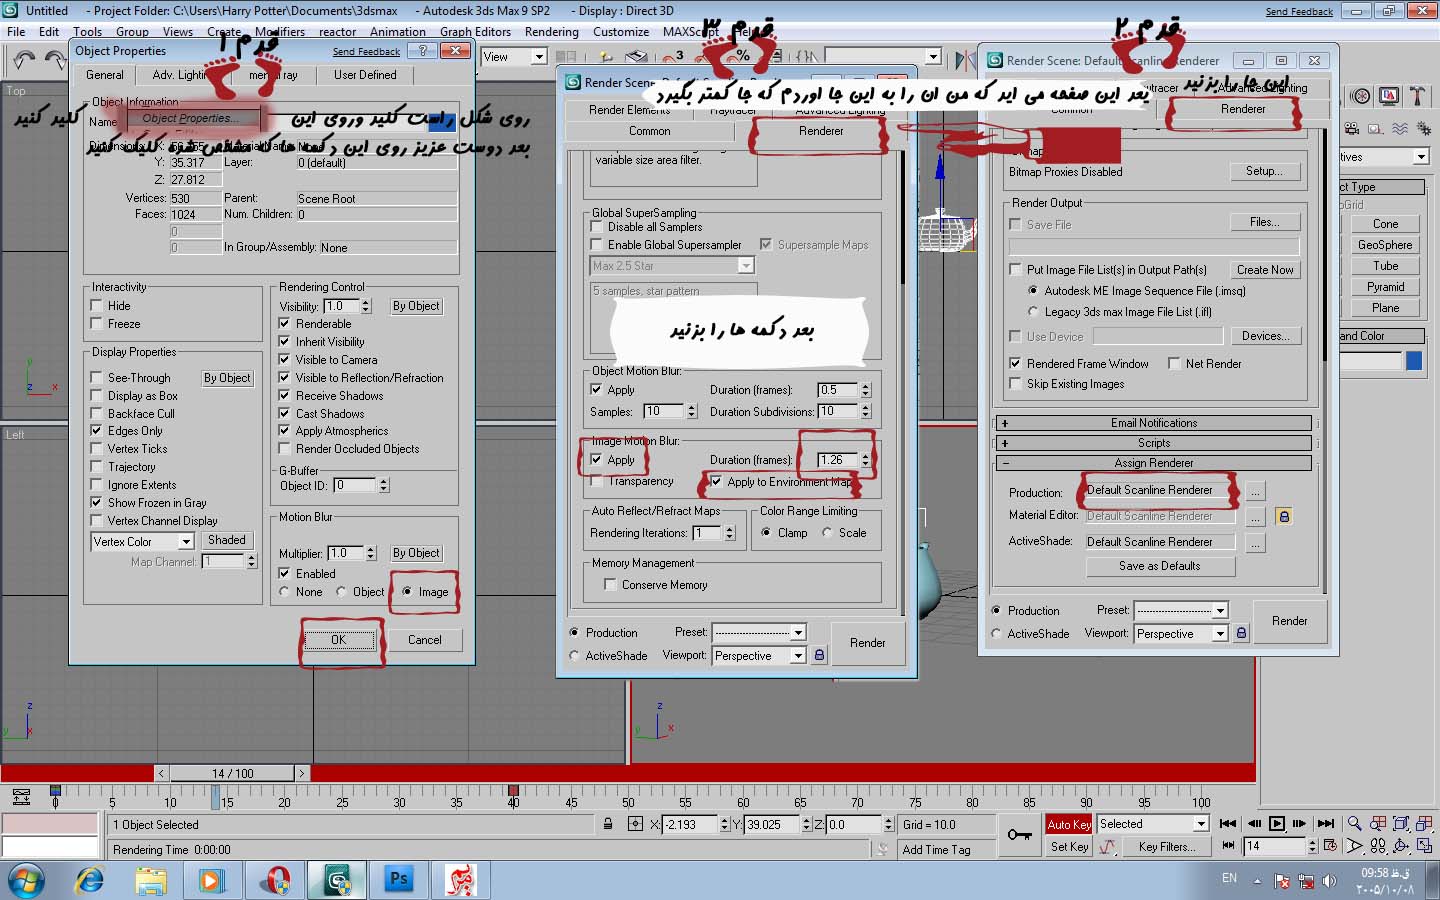Switch to Common tab in middle dialog
1440x900 pixels.
click(x=650, y=131)
